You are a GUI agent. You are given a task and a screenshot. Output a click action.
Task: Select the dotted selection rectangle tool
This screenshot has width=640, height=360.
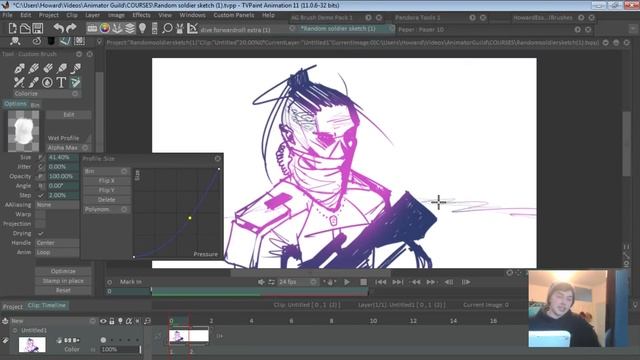(80, 41)
